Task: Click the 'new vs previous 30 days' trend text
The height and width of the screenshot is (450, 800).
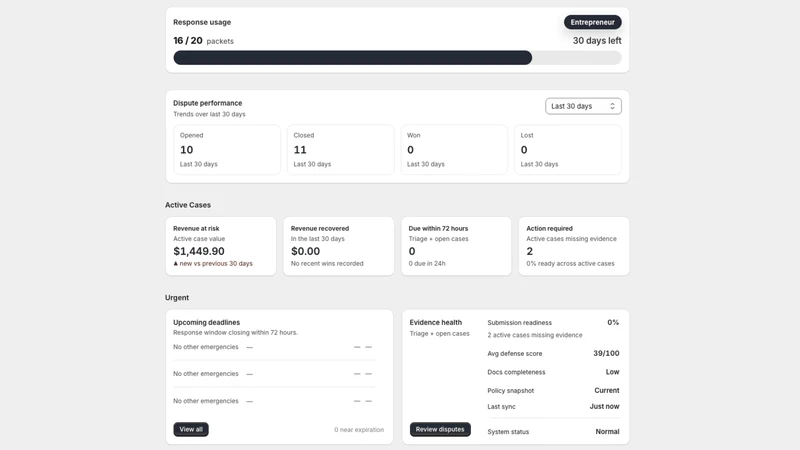Action: 216,264
